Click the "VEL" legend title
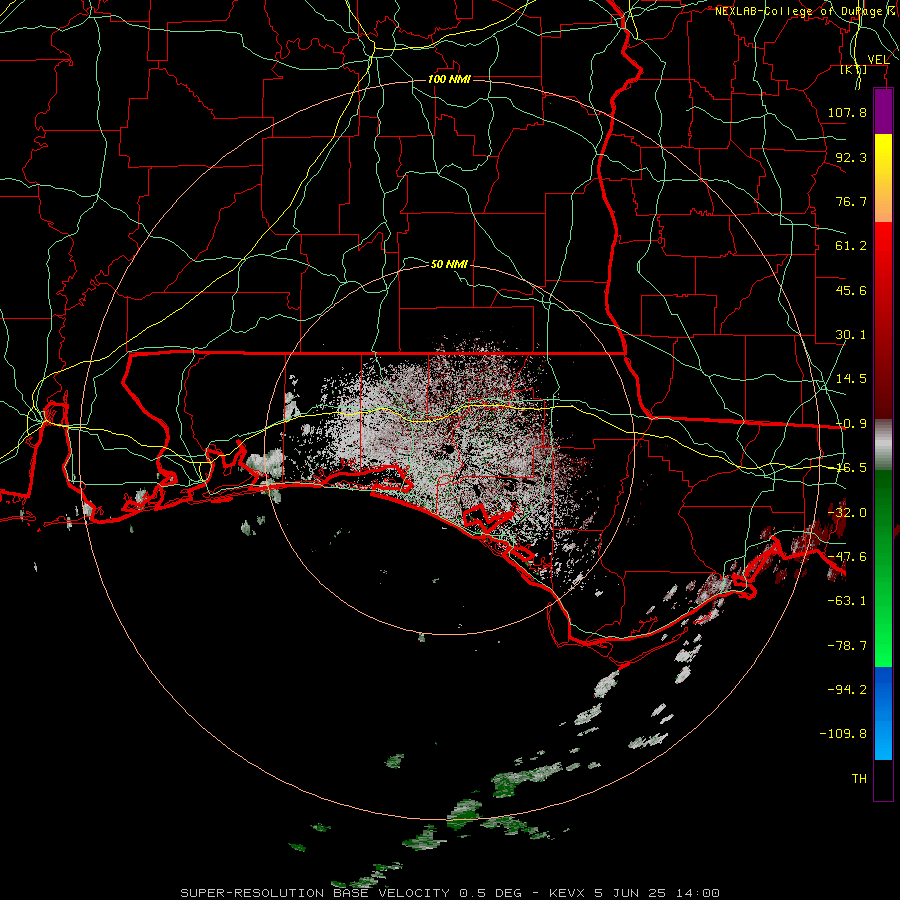 click(879, 60)
